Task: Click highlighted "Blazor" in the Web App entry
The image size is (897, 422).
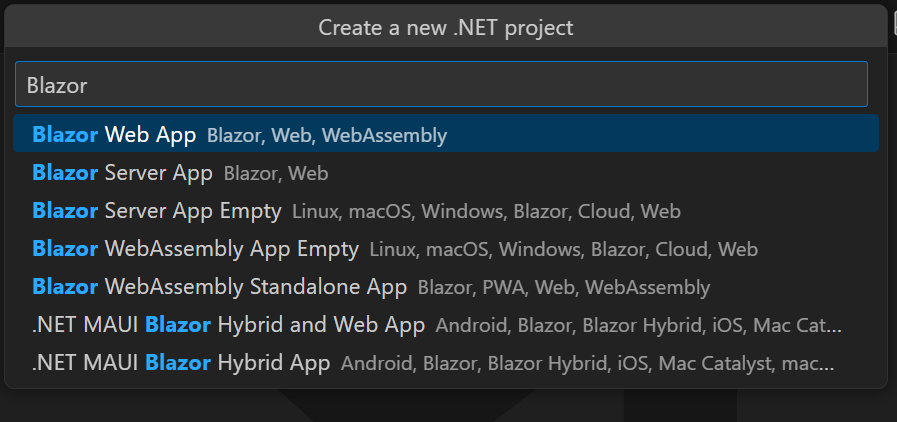Action: pyautogui.click(x=65, y=134)
